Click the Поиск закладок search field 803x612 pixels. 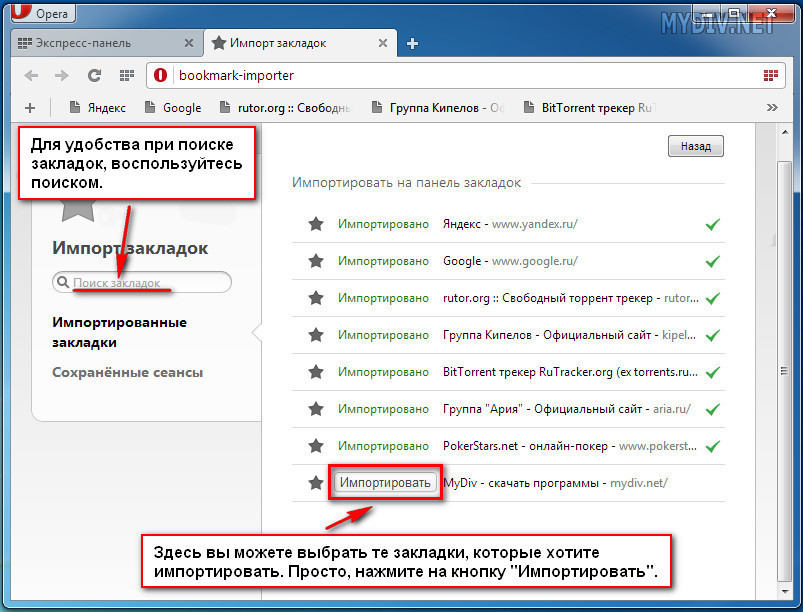142,282
